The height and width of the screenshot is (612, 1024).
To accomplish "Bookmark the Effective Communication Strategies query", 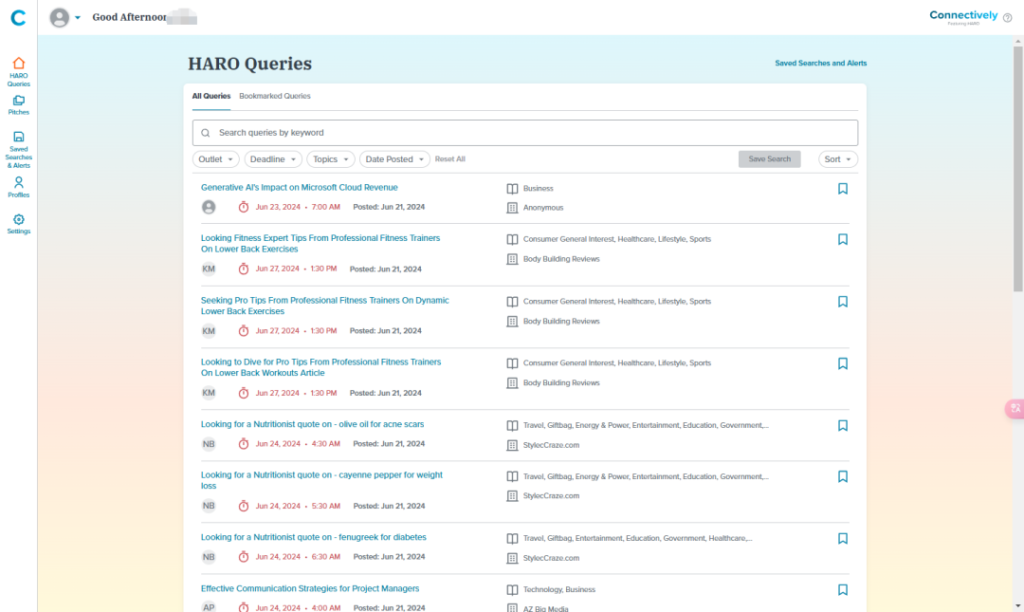I will click(842, 590).
